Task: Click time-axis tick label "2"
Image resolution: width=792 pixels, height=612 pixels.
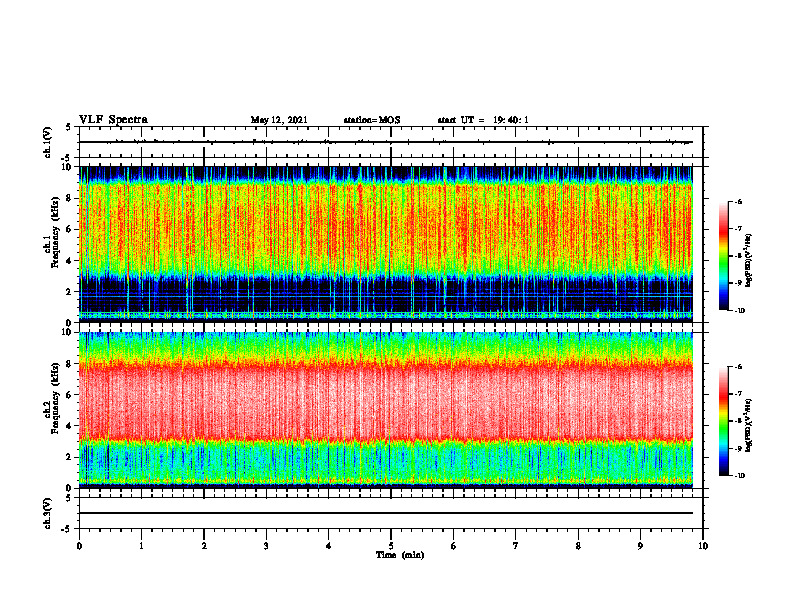Action: [204, 546]
